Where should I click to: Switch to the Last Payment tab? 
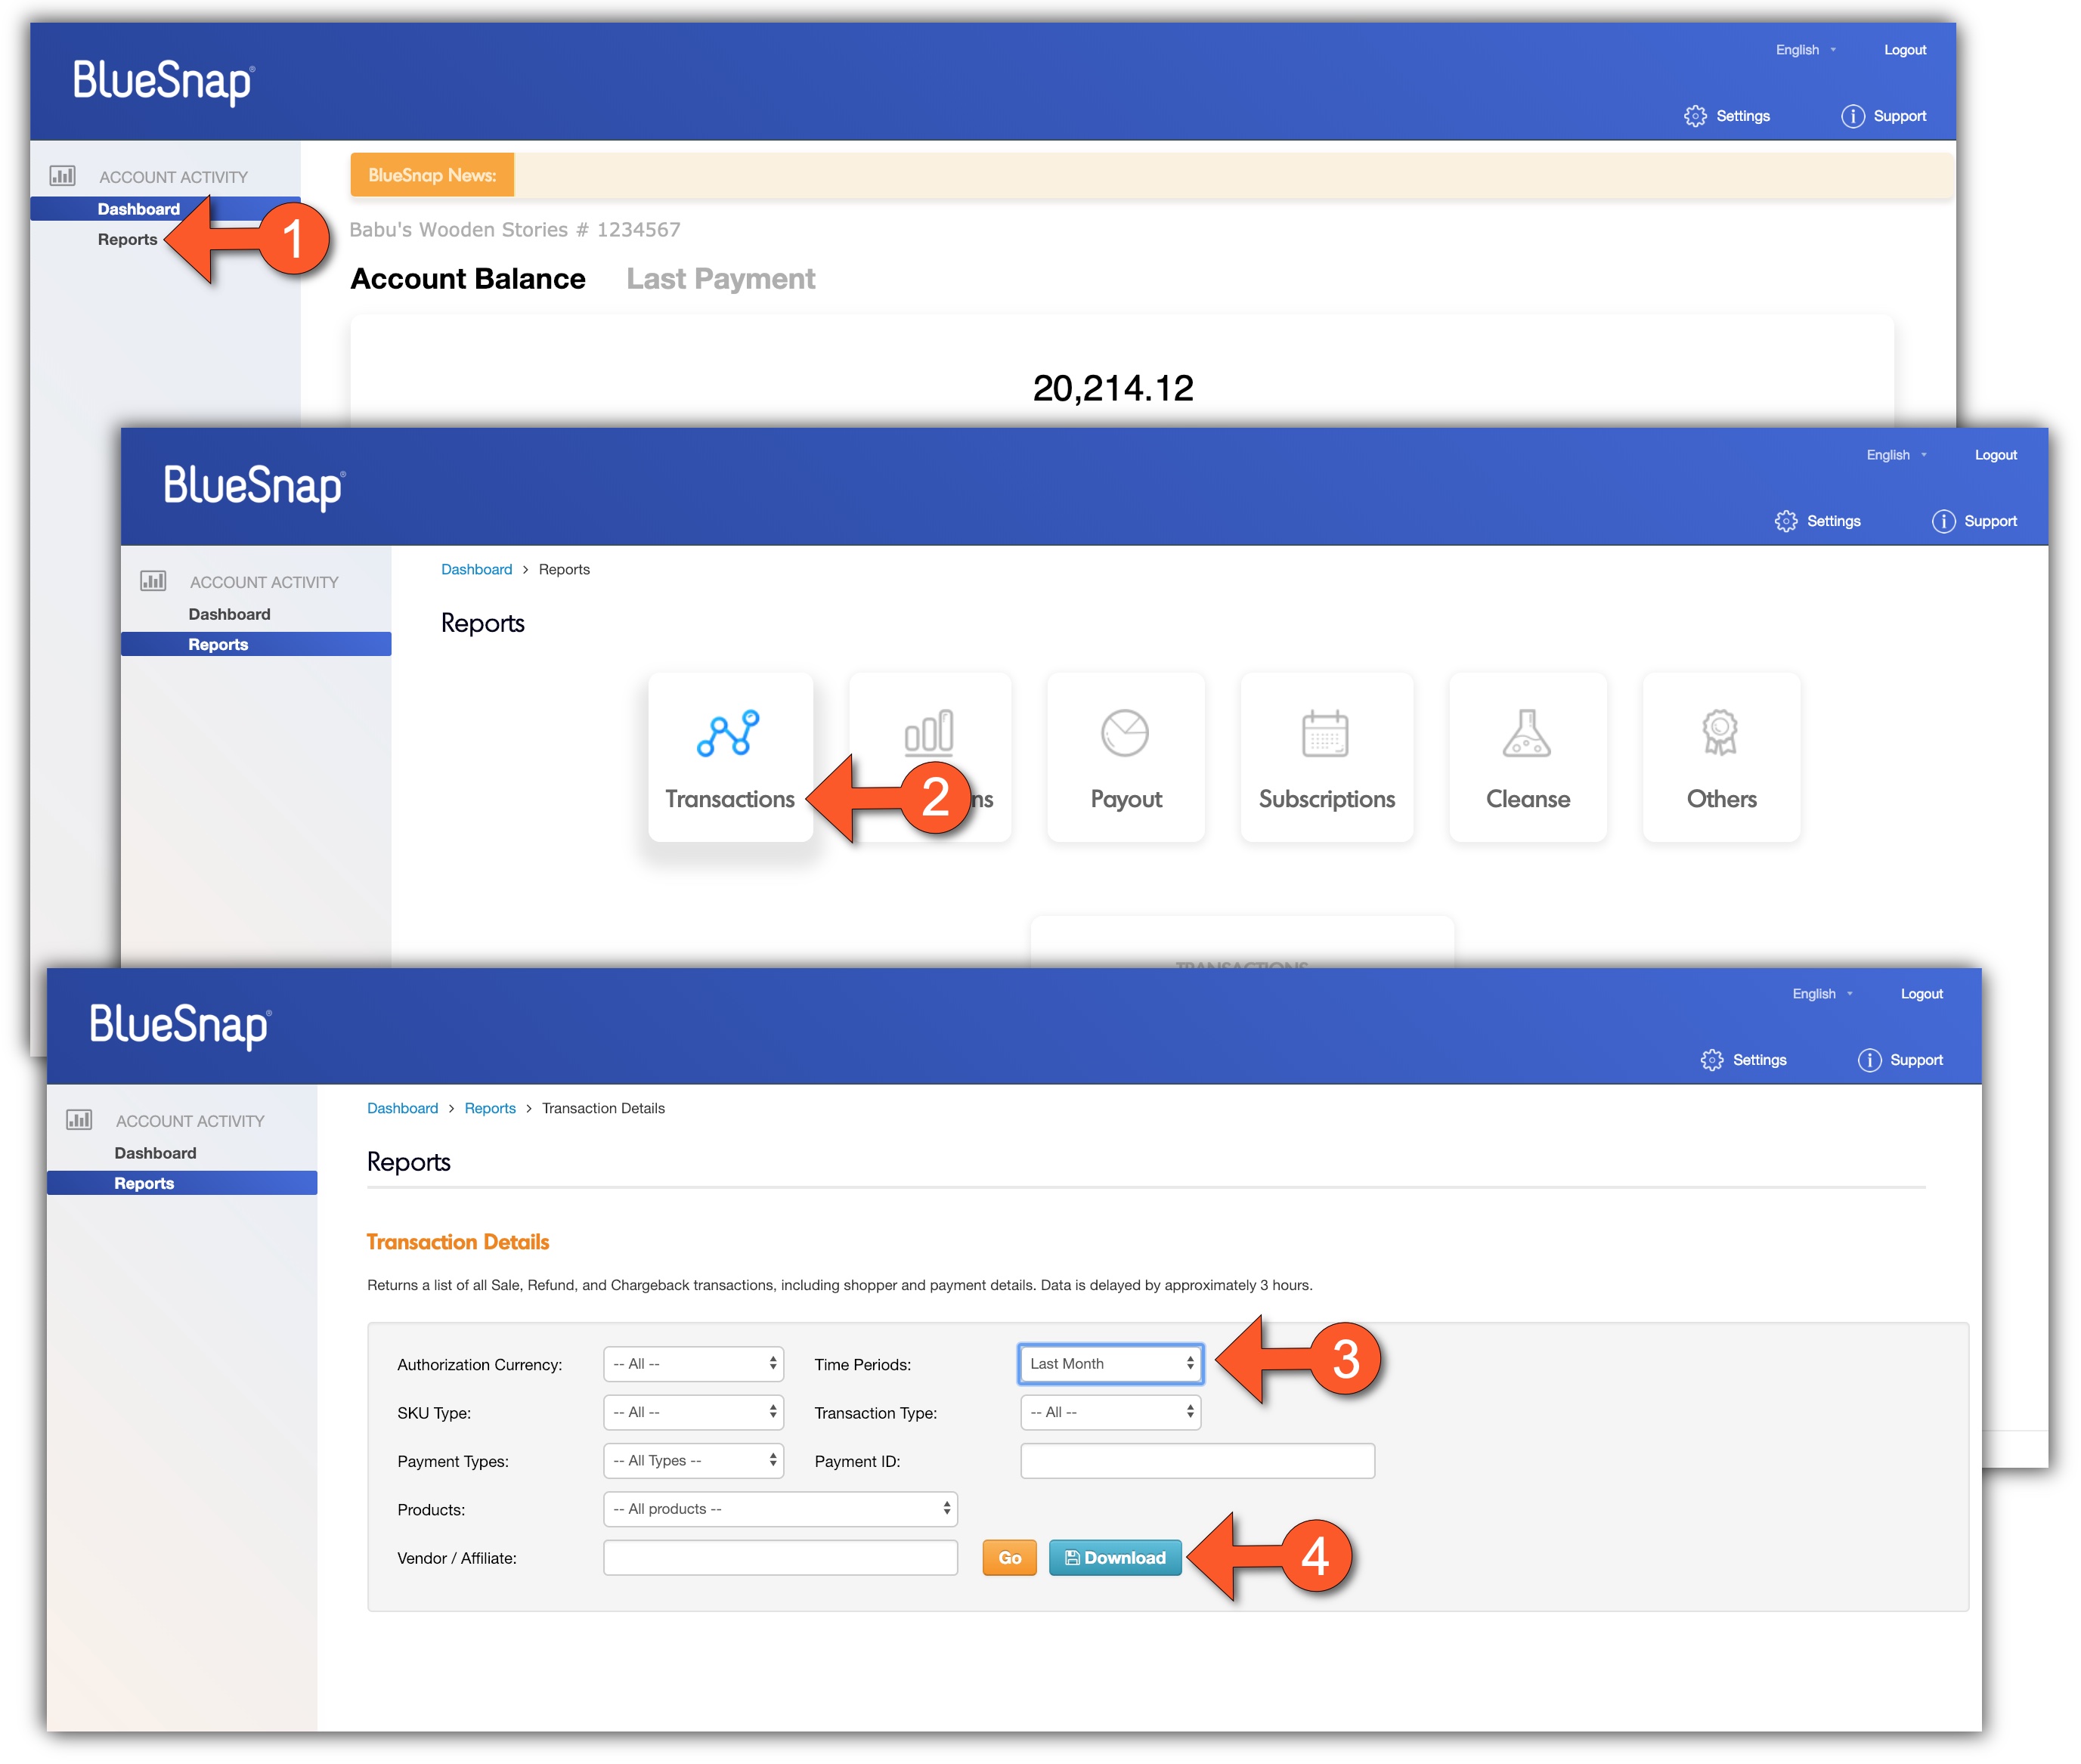tap(720, 279)
